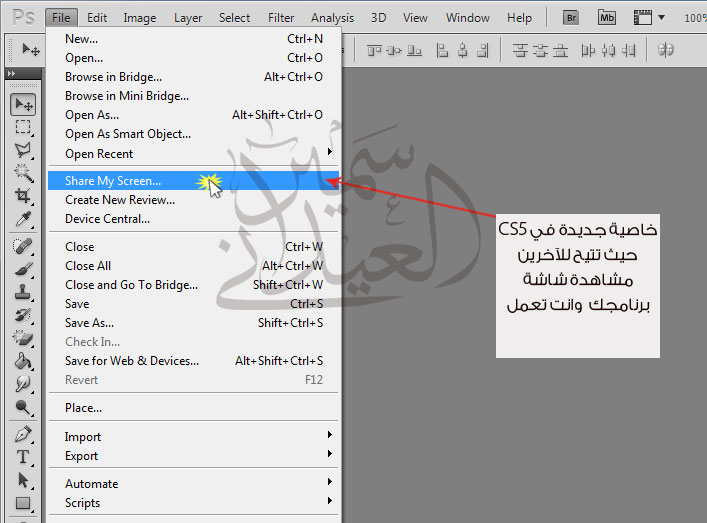Viewport: 707px width, 523px height.
Task: Click the Distribute right edges icon
Action: 629,50
